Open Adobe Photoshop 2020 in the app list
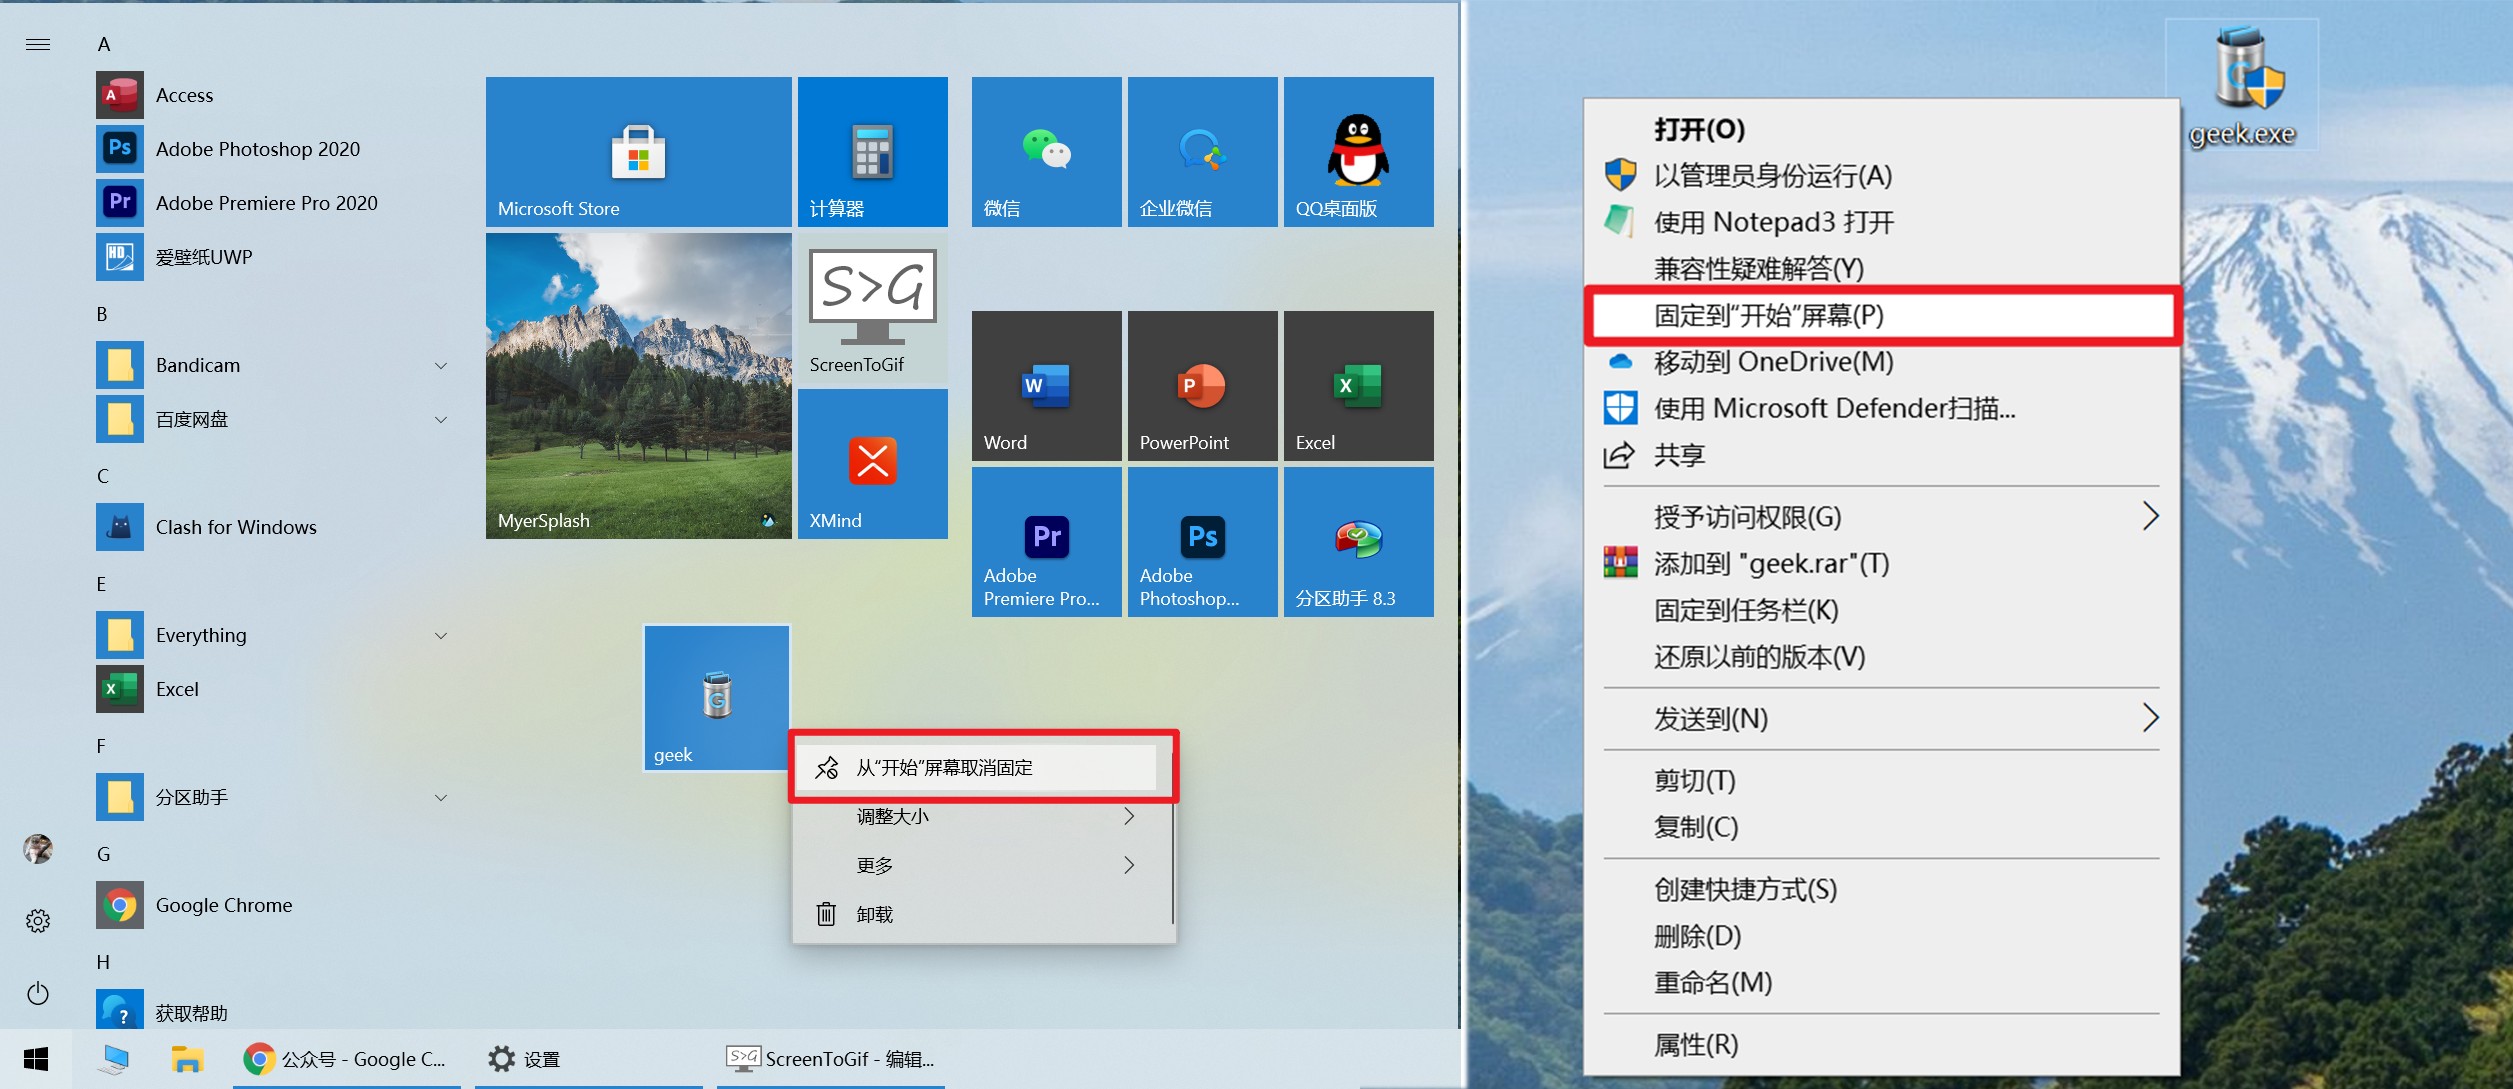Screen dimensions: 2513x1089 tap(275, 149)
